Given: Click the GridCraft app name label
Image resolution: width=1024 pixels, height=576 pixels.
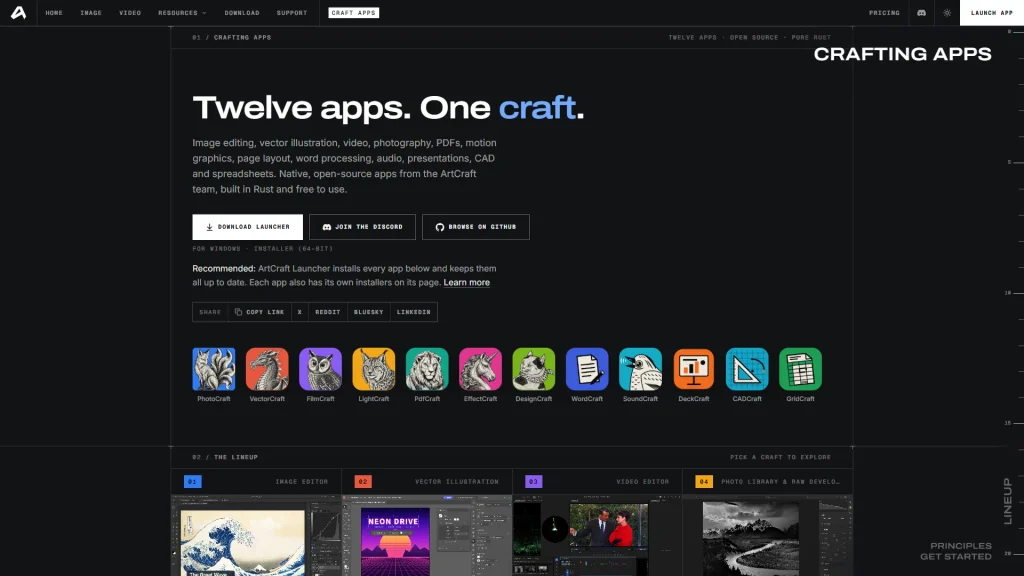Looking at the screenshot, I should coord(800,398).
